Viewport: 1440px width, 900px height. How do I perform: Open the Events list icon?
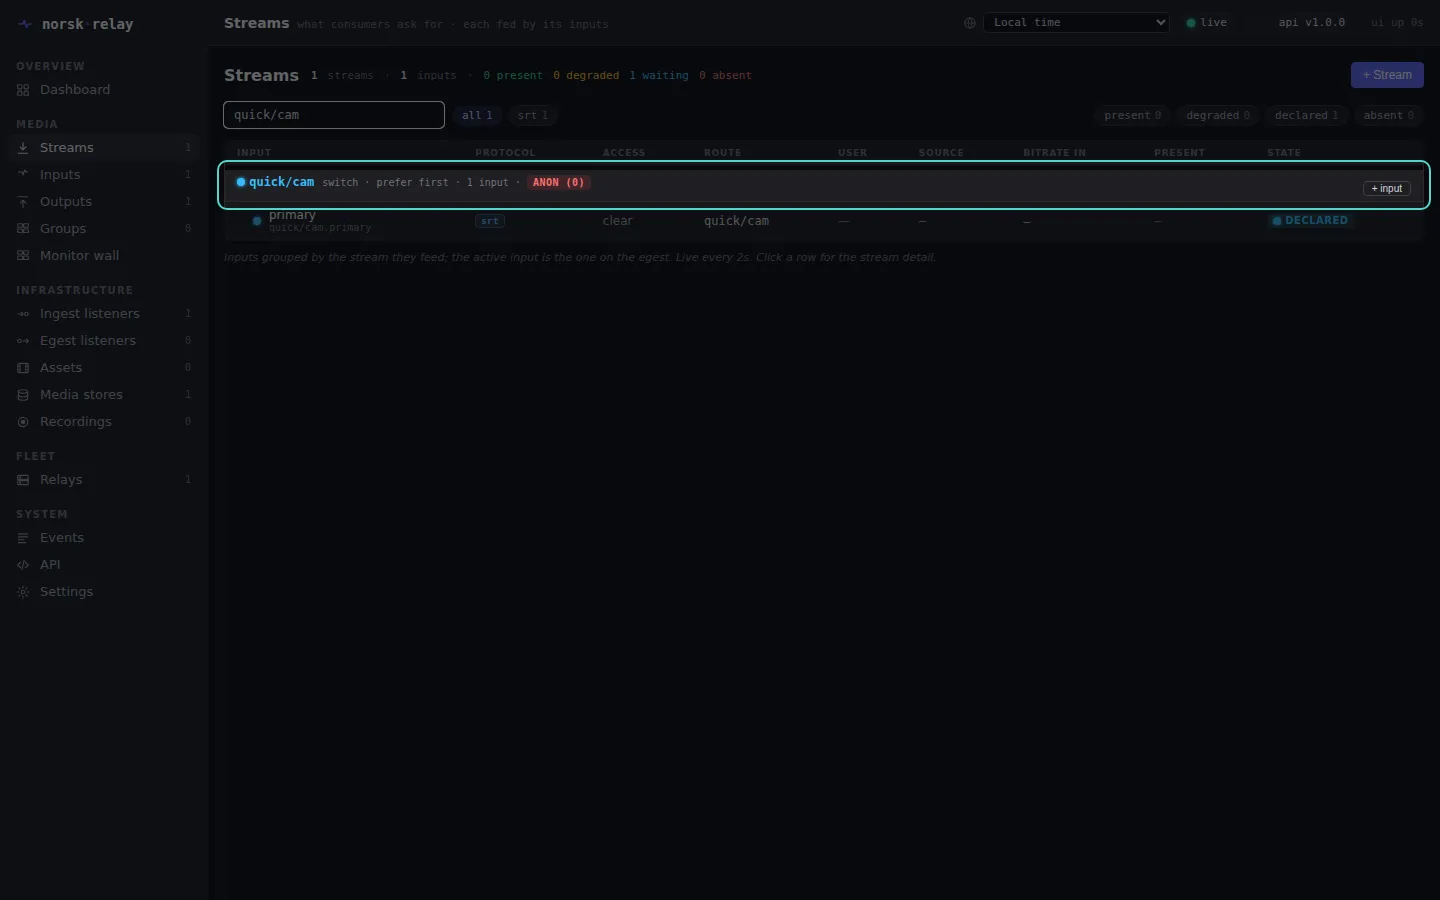click(23, 538)
